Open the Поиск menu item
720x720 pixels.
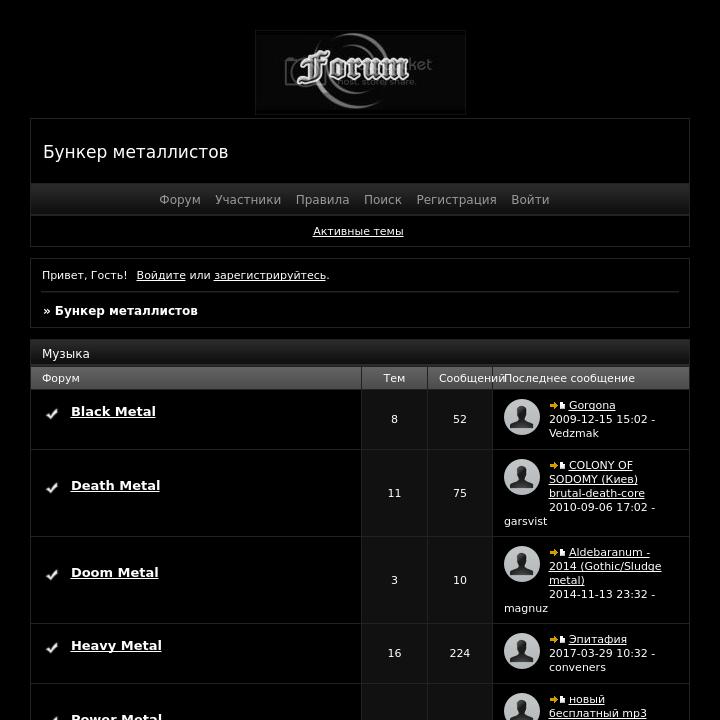(382, 200)
